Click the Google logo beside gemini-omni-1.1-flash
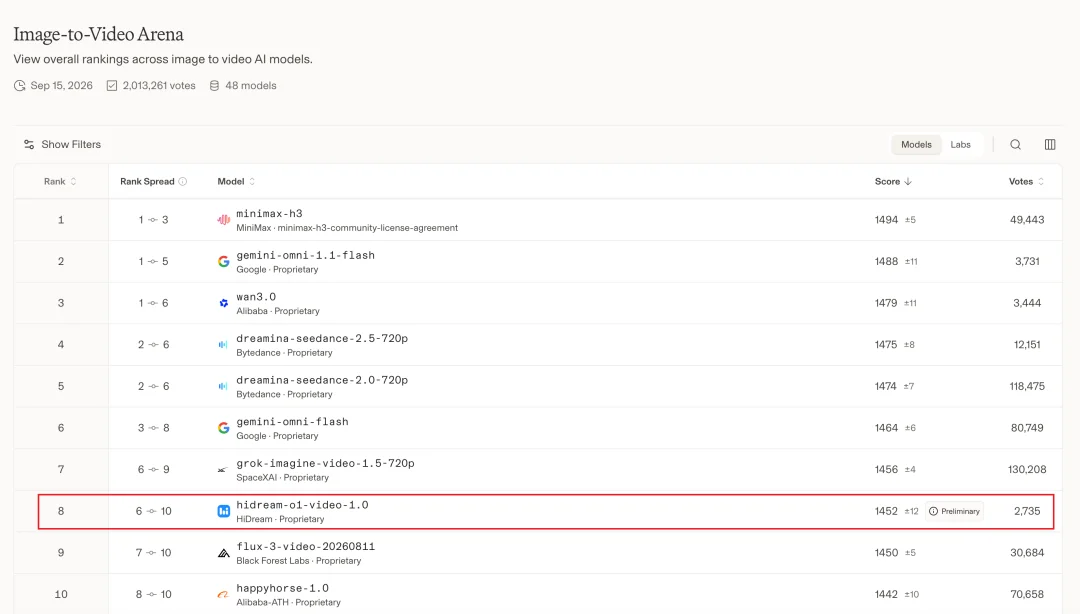Image resolution: width=1080 pixels, height=614 pixels. (x=223, y=262)
